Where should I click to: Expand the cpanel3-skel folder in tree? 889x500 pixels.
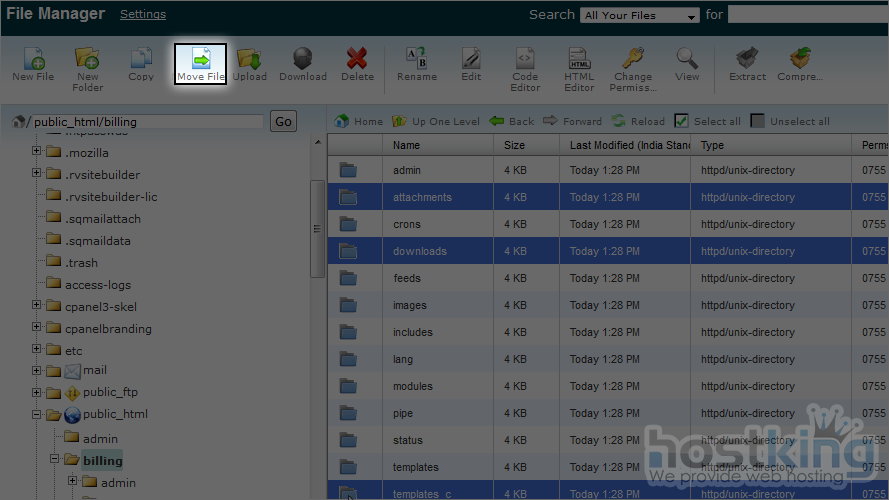(x=37, y=305)
